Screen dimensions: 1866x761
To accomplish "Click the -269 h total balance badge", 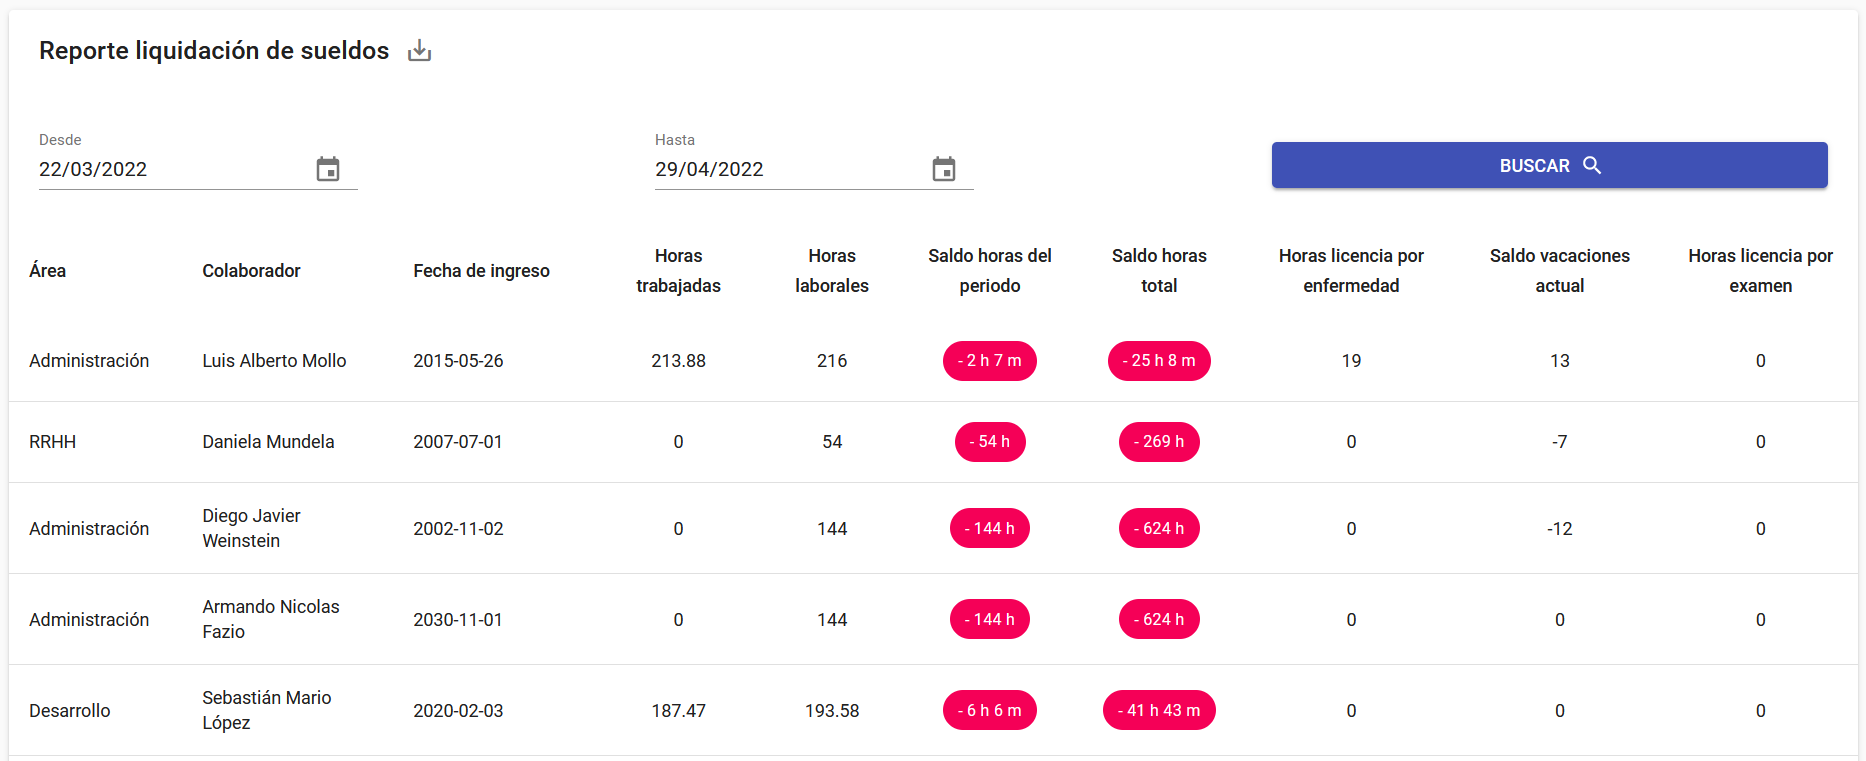I will (x=1158, y=442).
